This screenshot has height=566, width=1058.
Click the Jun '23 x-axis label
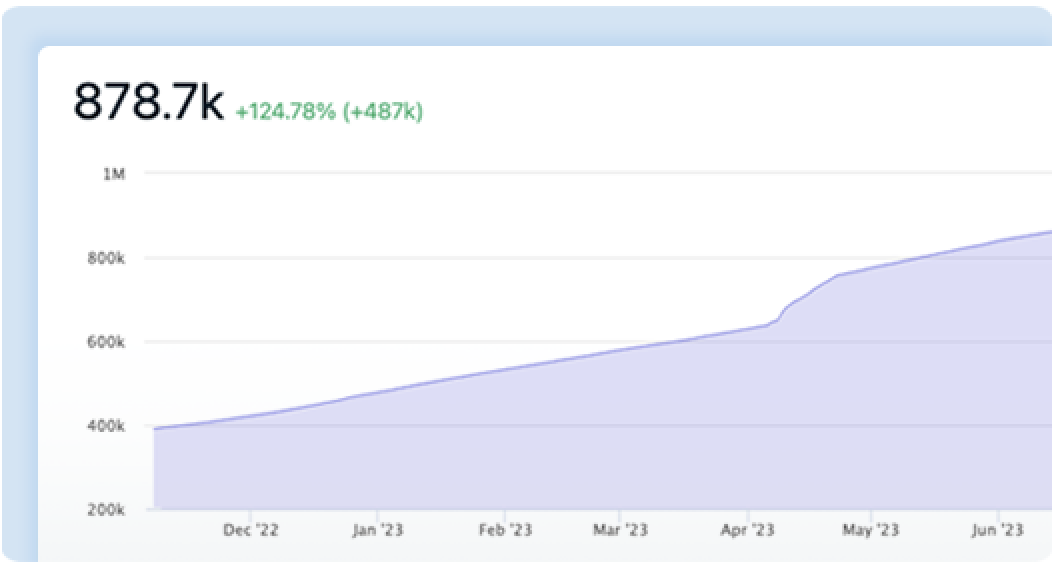(x=998, y=530)
